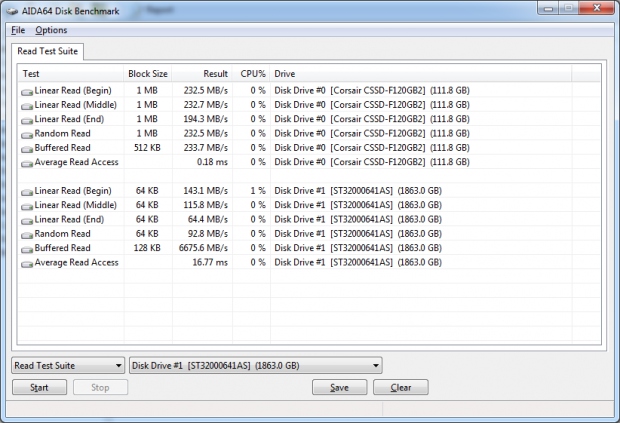Click icon of 16.77 ms Average Read Access
This screenshot has height=423, width=620.
tap(27, 263)
